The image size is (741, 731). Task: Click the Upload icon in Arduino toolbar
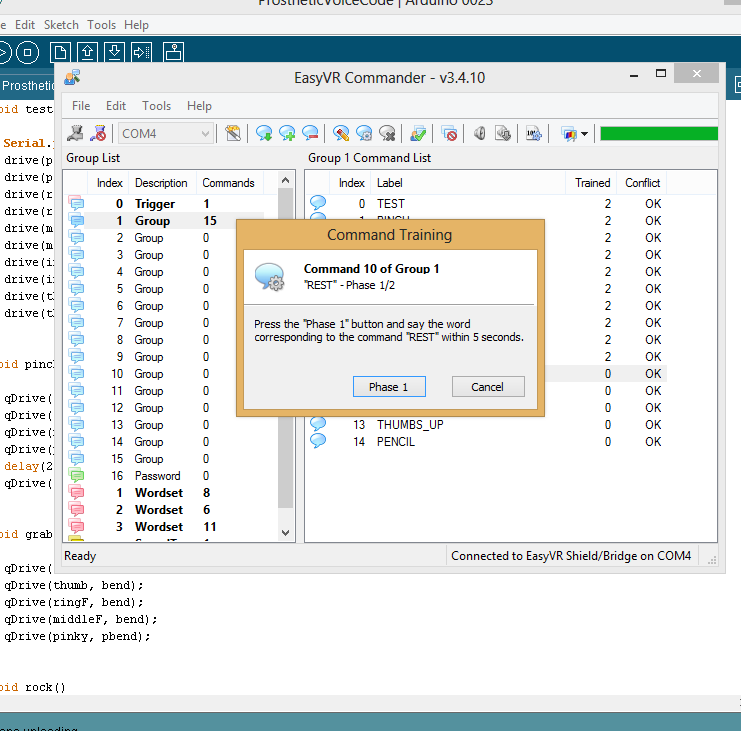pyautogui.click(x=141, y=52)
